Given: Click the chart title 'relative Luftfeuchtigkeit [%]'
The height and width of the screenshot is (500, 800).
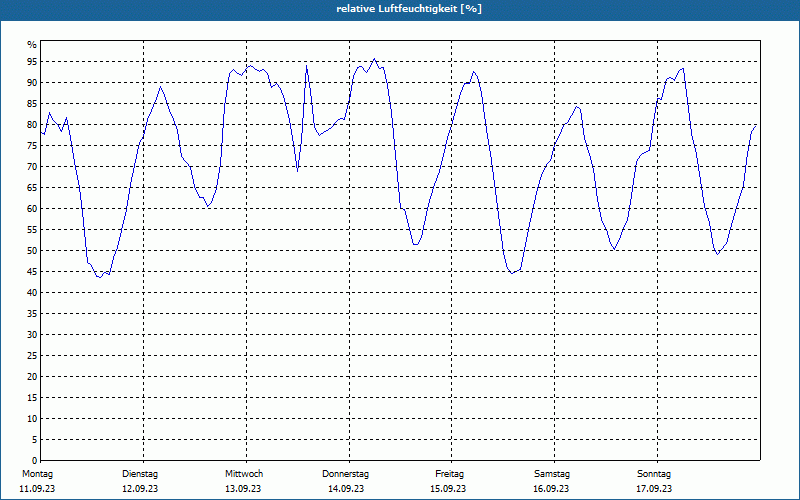Looking at the screenshot, I should coord(409,9).
